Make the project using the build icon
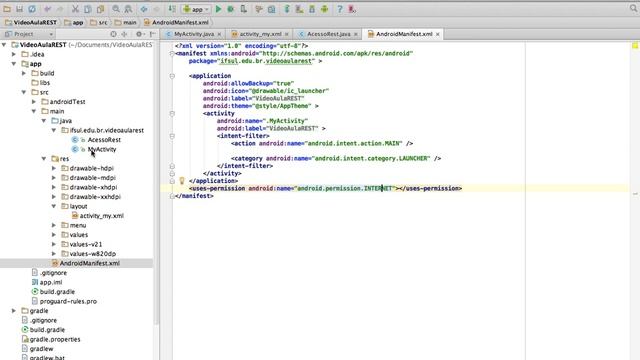The height and width of the screenshot is (360, 640). coord(172,9)
